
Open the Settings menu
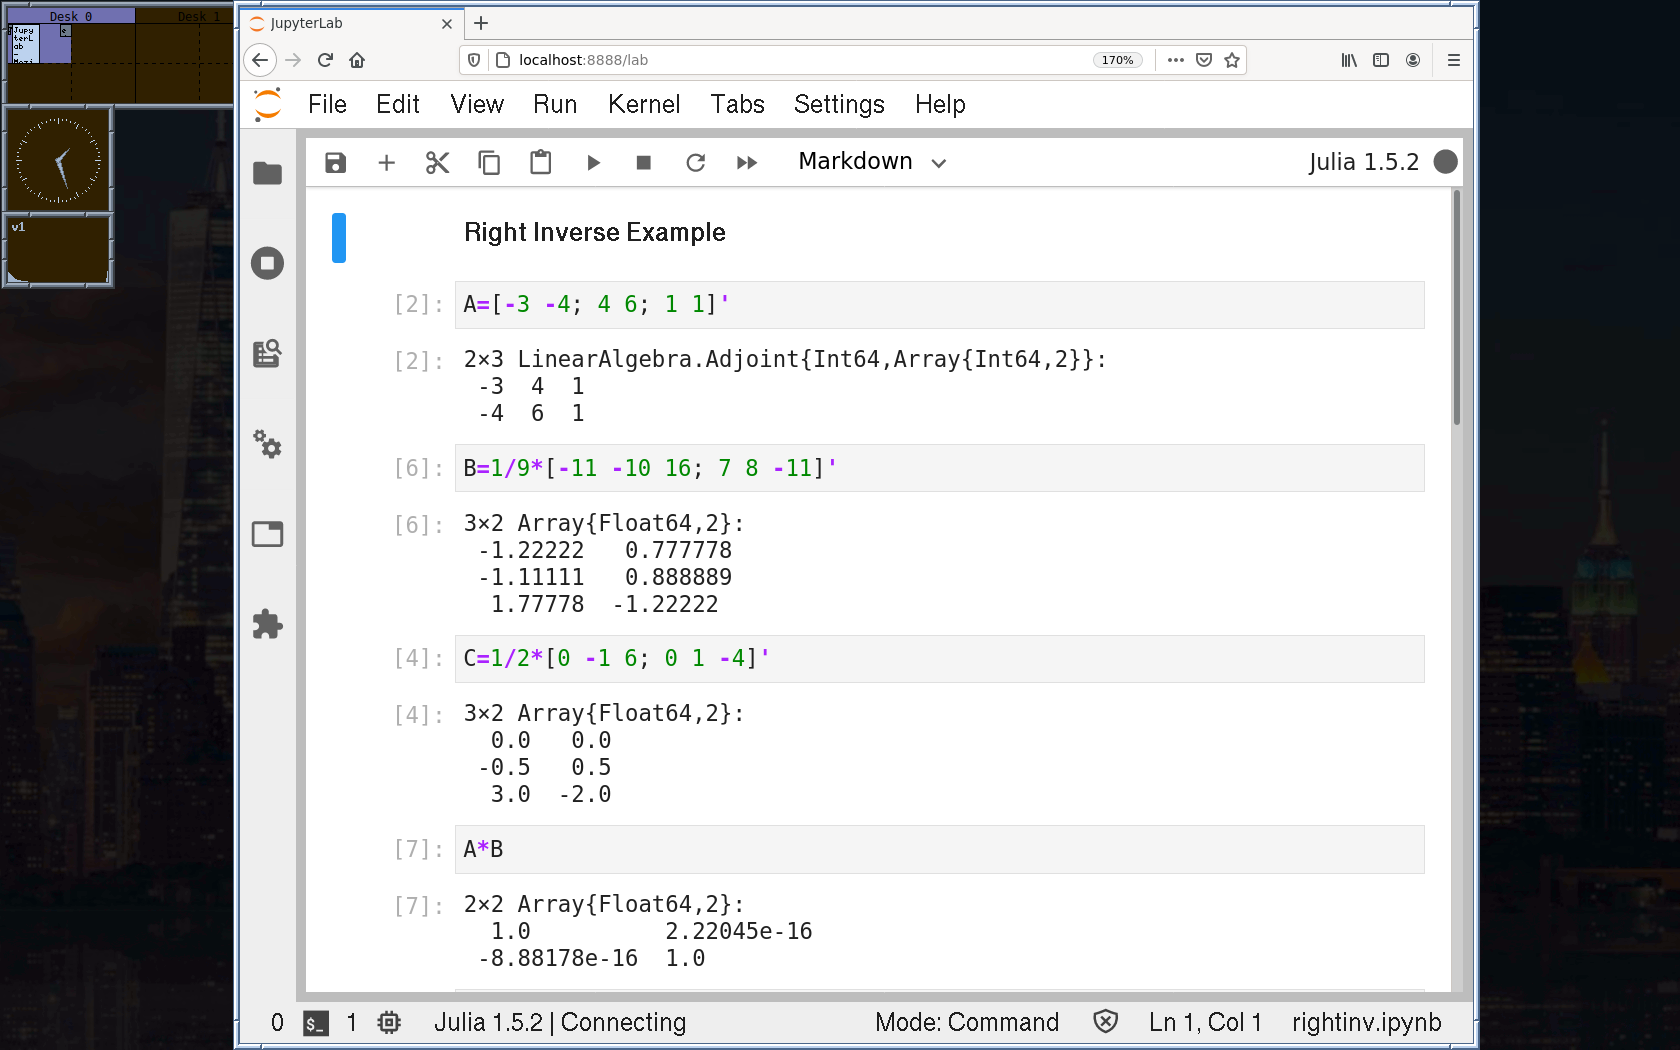(x=838, y=105)
